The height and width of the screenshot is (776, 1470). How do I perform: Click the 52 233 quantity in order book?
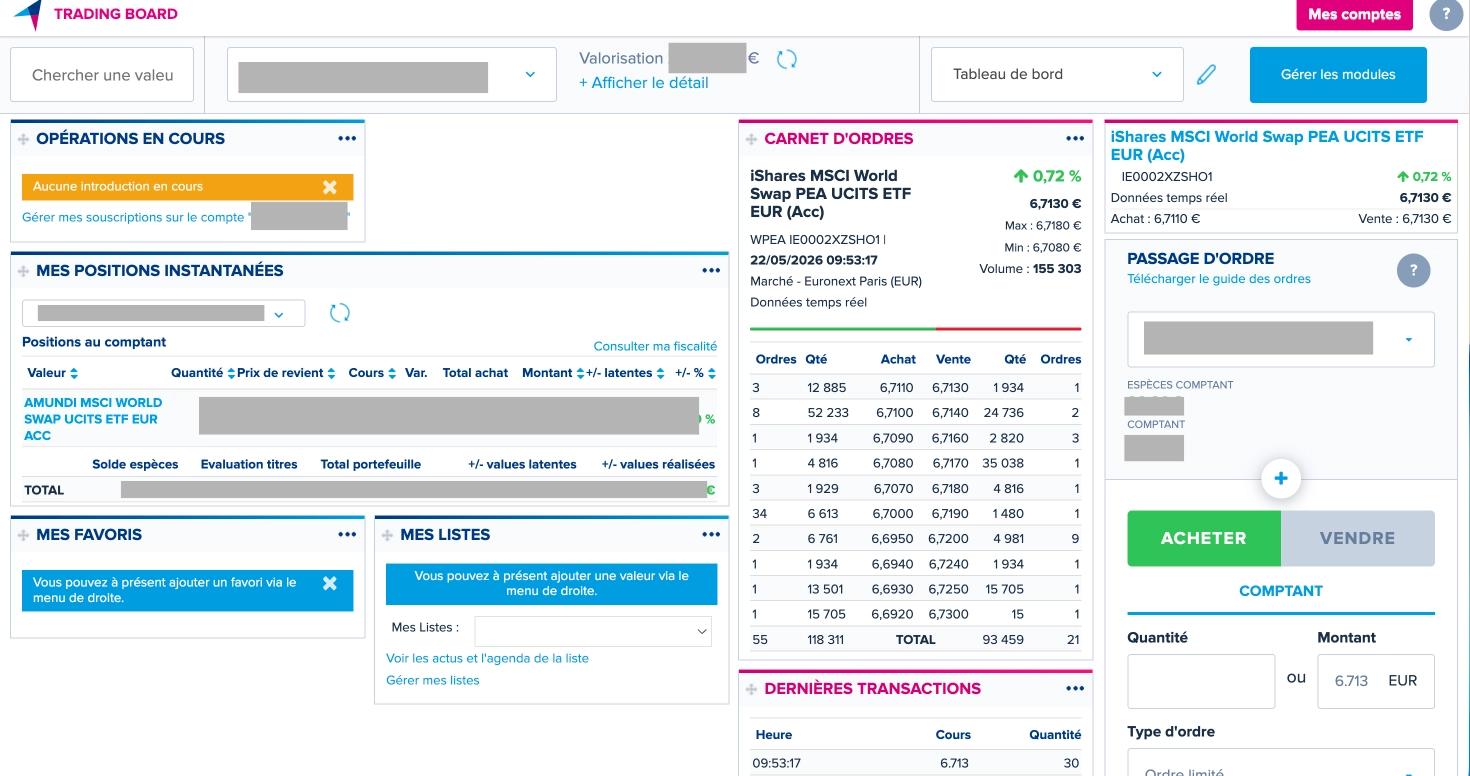coord(828,413)
